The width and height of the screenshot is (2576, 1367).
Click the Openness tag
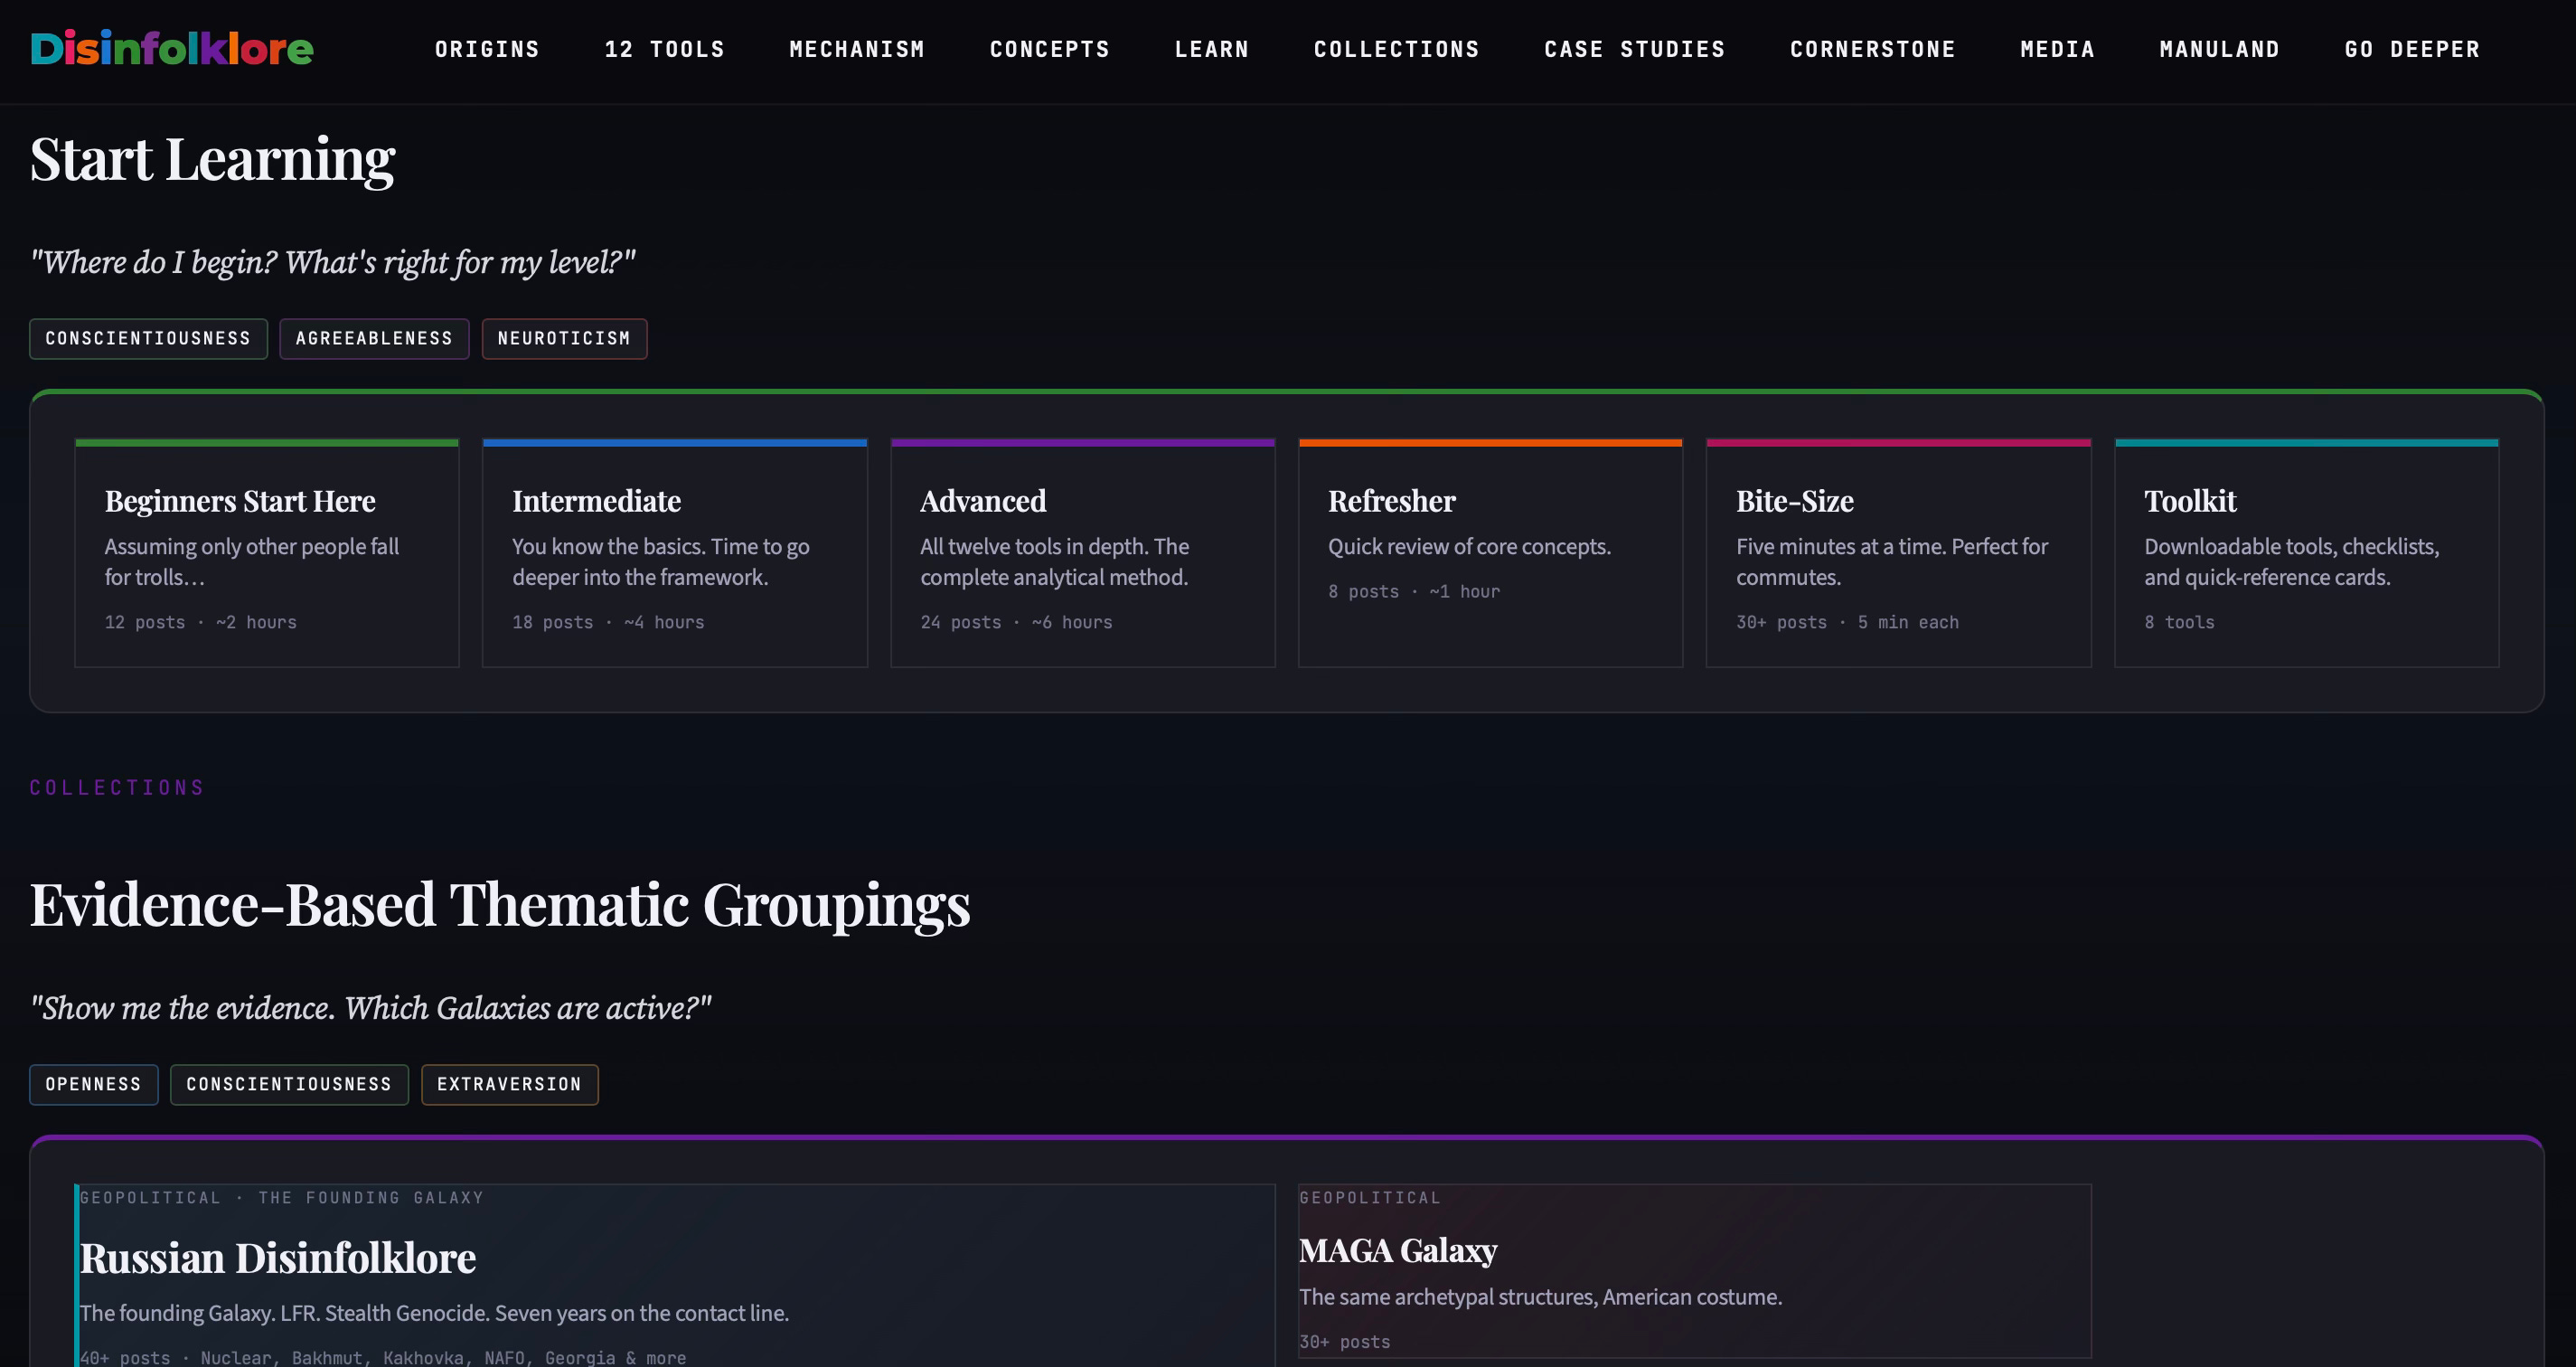[x=93, y=1084]
